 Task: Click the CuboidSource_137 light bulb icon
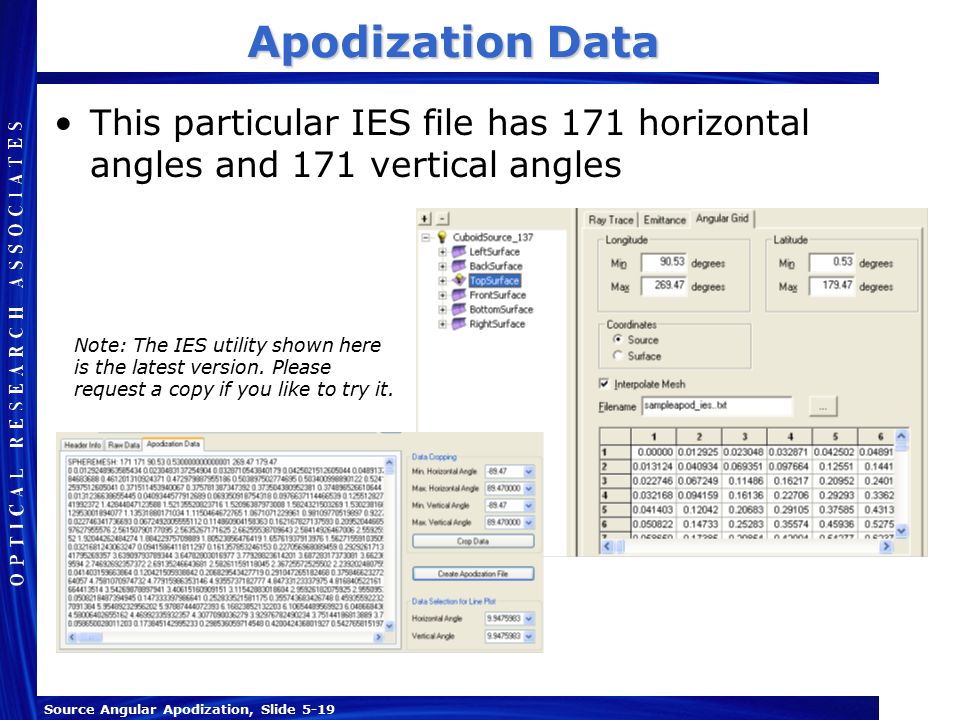pyautogui.click(x=441, y=237)
